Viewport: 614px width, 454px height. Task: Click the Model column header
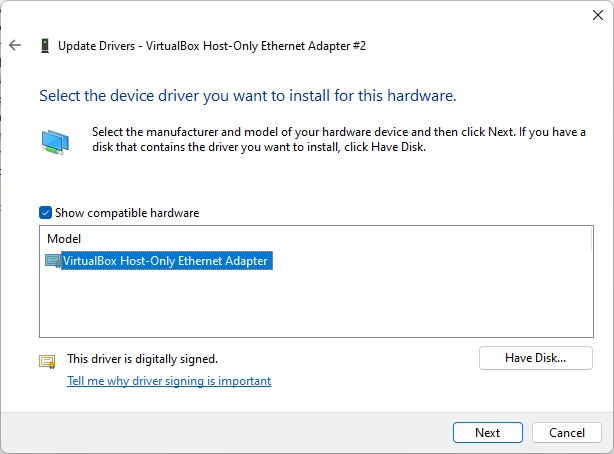(64, 239)
